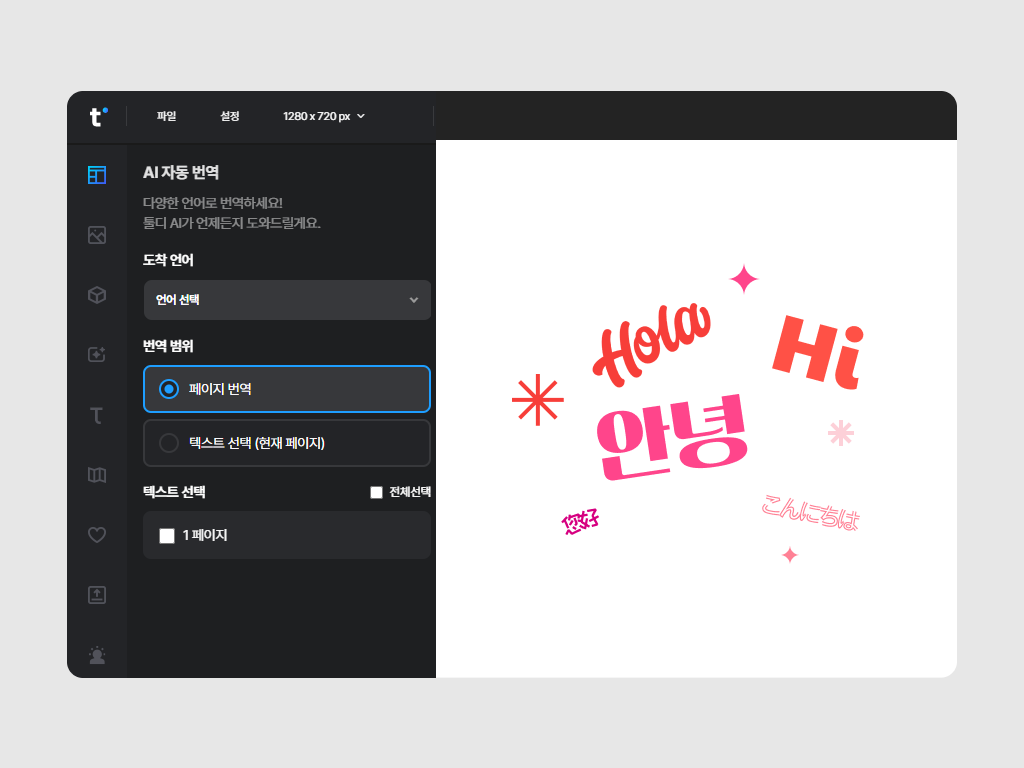Open the image/photo sidebar icon

(97, 235)
